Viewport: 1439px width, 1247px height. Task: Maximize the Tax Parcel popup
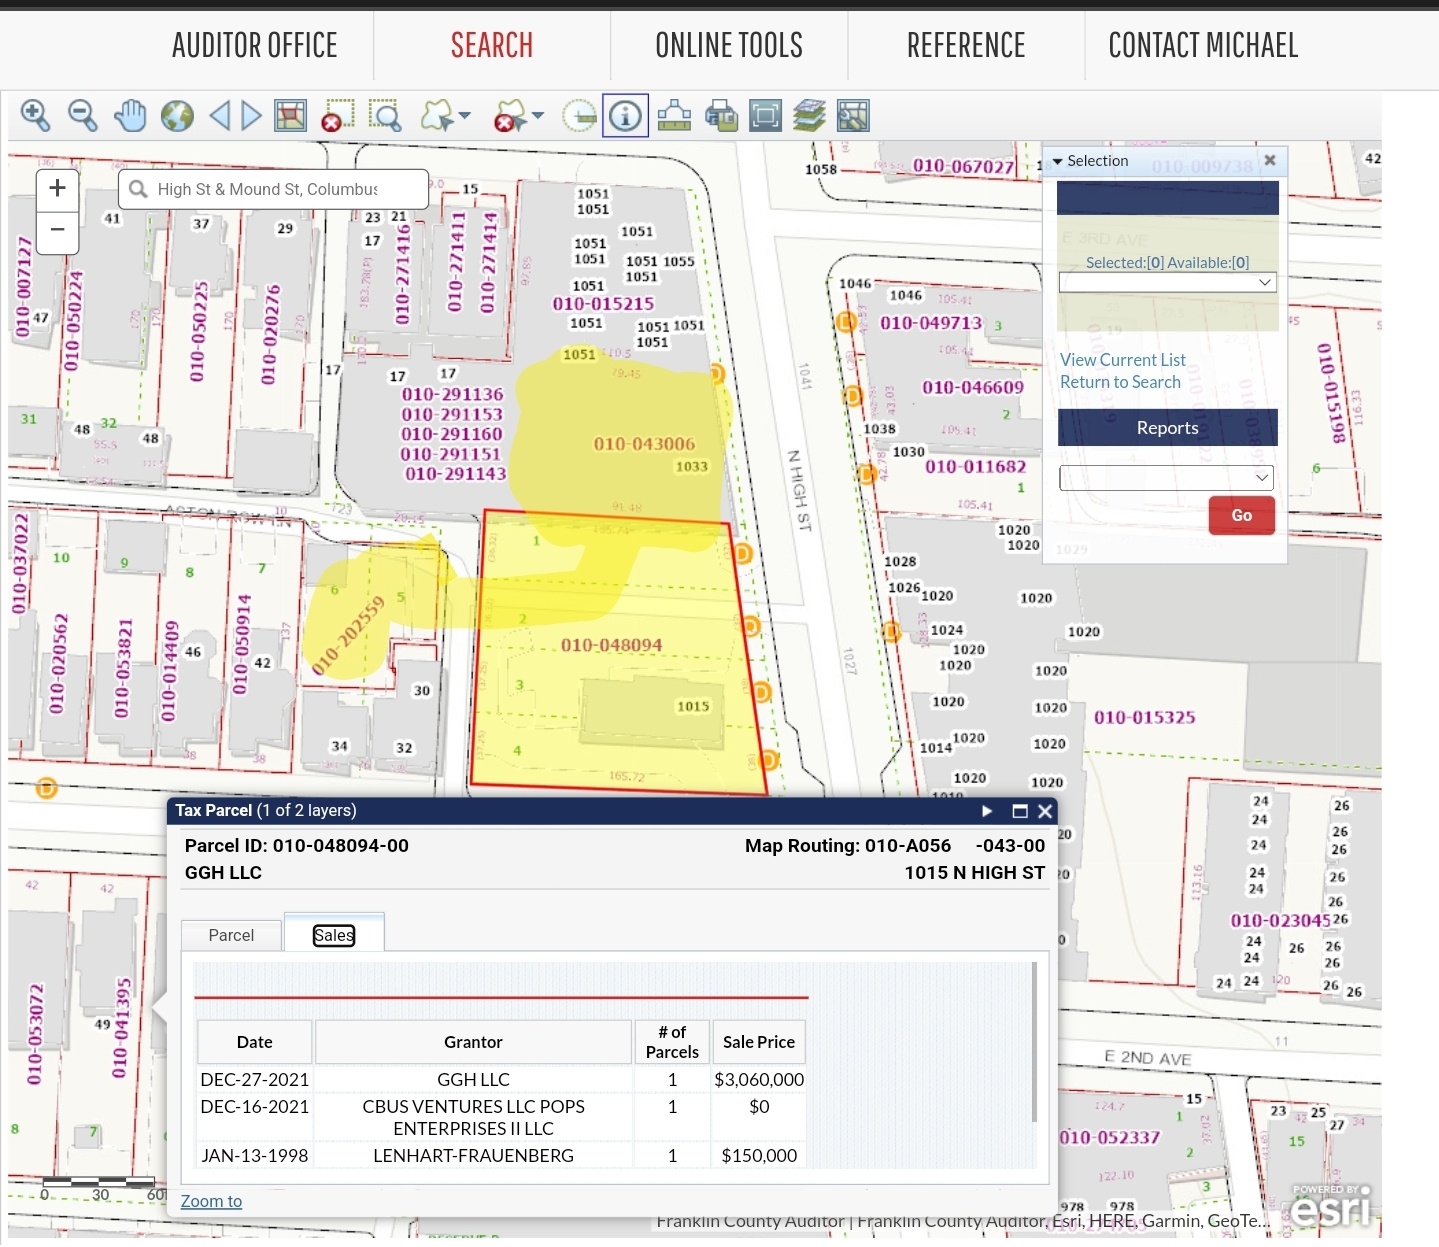(x=1020, y=811)
